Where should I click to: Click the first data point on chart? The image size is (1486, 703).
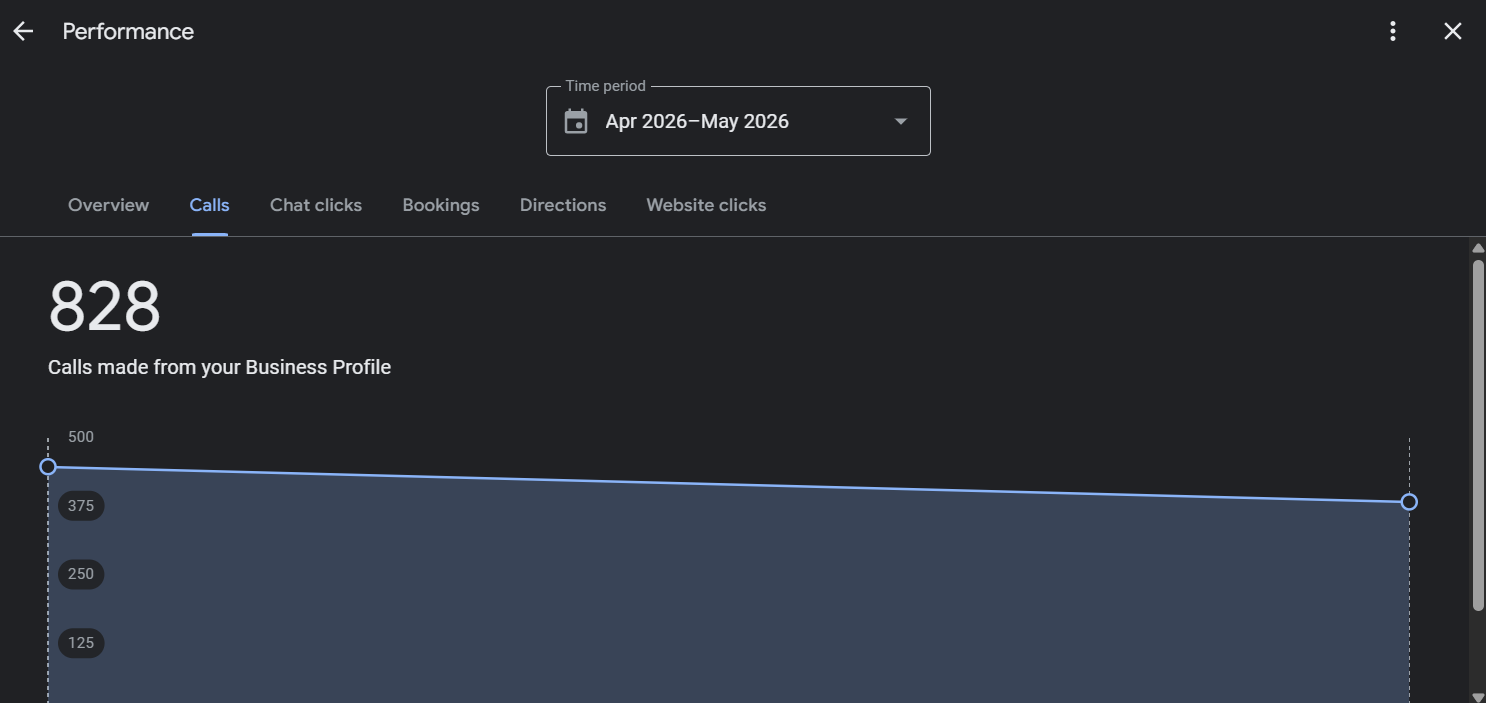(48, 467)
